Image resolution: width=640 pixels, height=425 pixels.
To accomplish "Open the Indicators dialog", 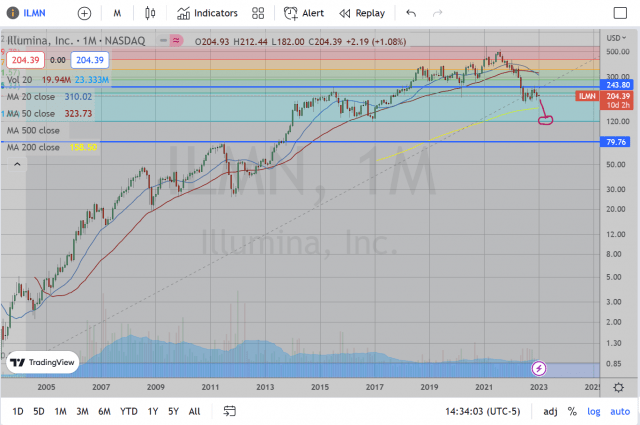I will click(x=208, y=13).
